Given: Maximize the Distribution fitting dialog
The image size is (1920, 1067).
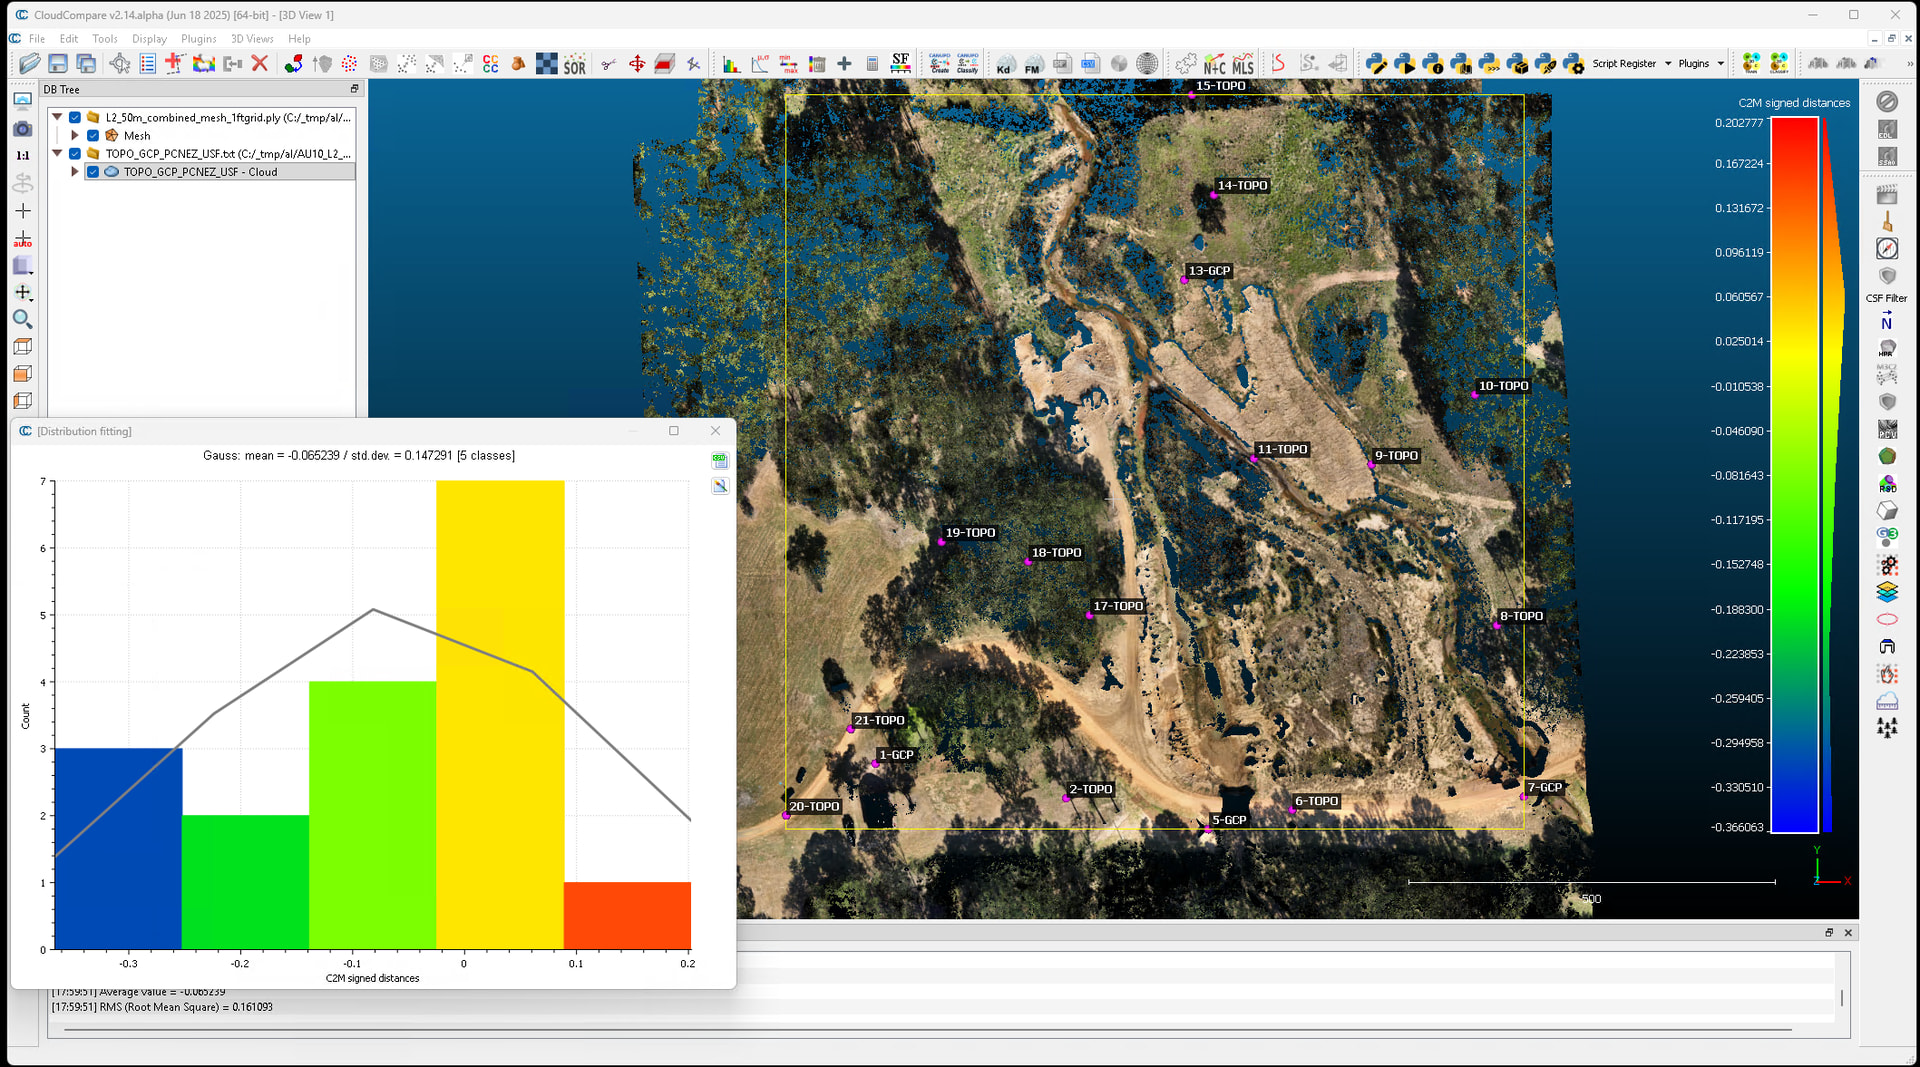Looking at the screenshot, I should pyautogui.click(x=674, y=431).
